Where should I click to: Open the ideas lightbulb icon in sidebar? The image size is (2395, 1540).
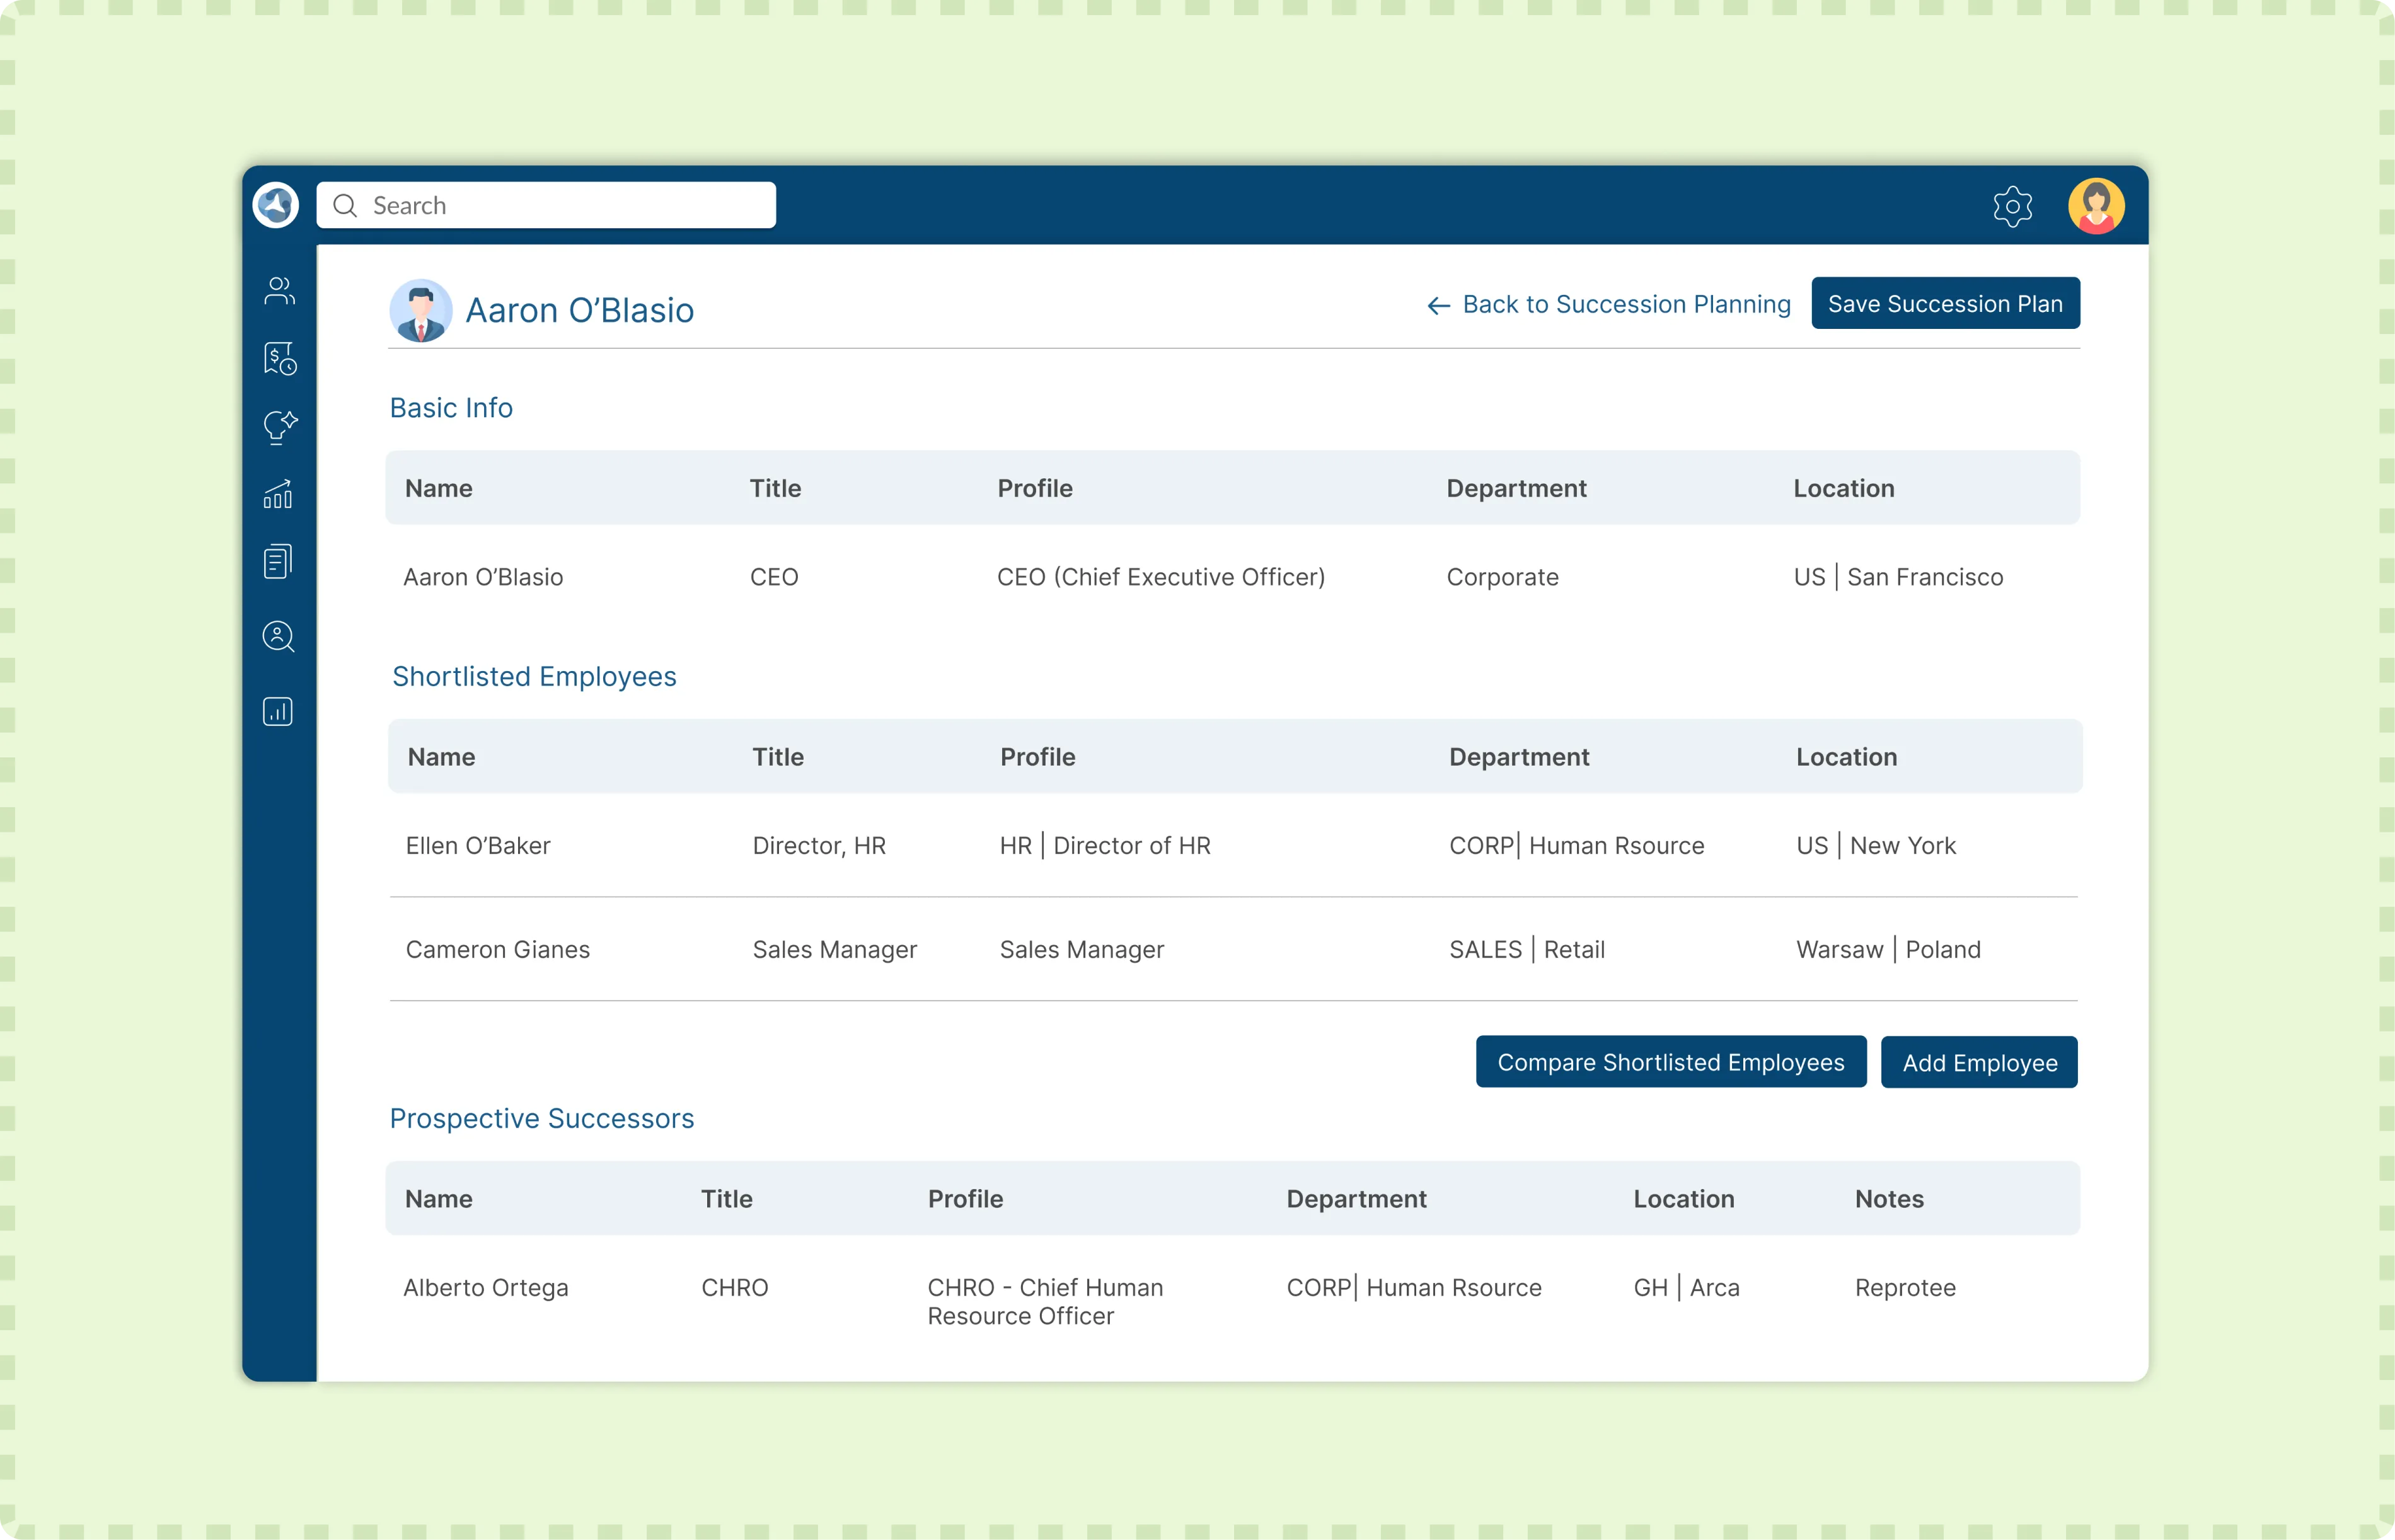tap(278, 428)
